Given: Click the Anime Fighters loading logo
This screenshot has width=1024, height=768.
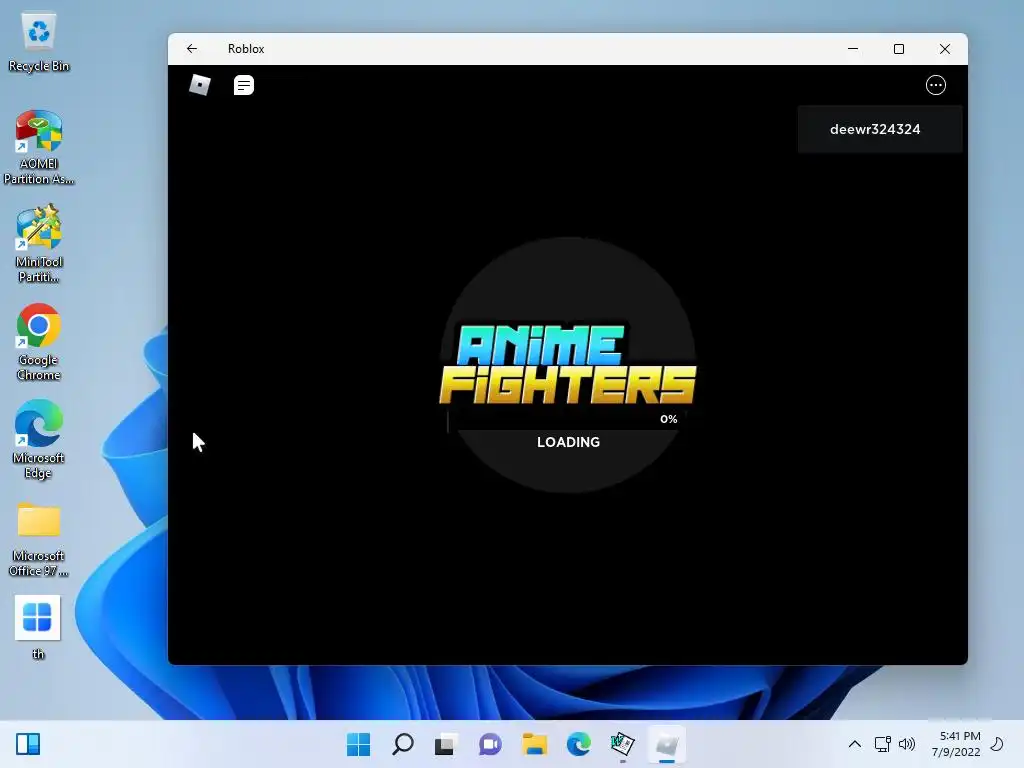Looking at the screenshot, I should click(x=568, y=363).
